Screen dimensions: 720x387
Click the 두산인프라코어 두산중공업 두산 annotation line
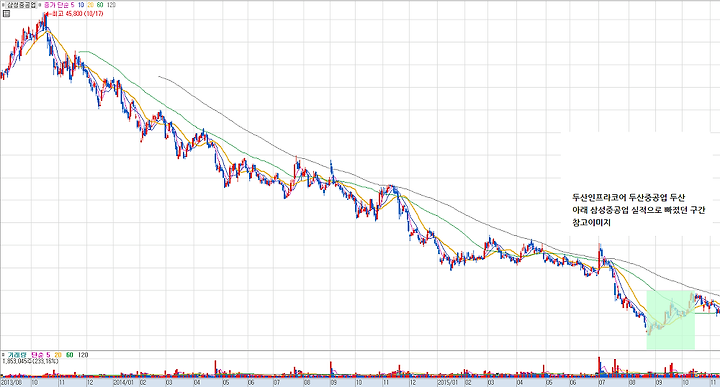tap(628, 198)
